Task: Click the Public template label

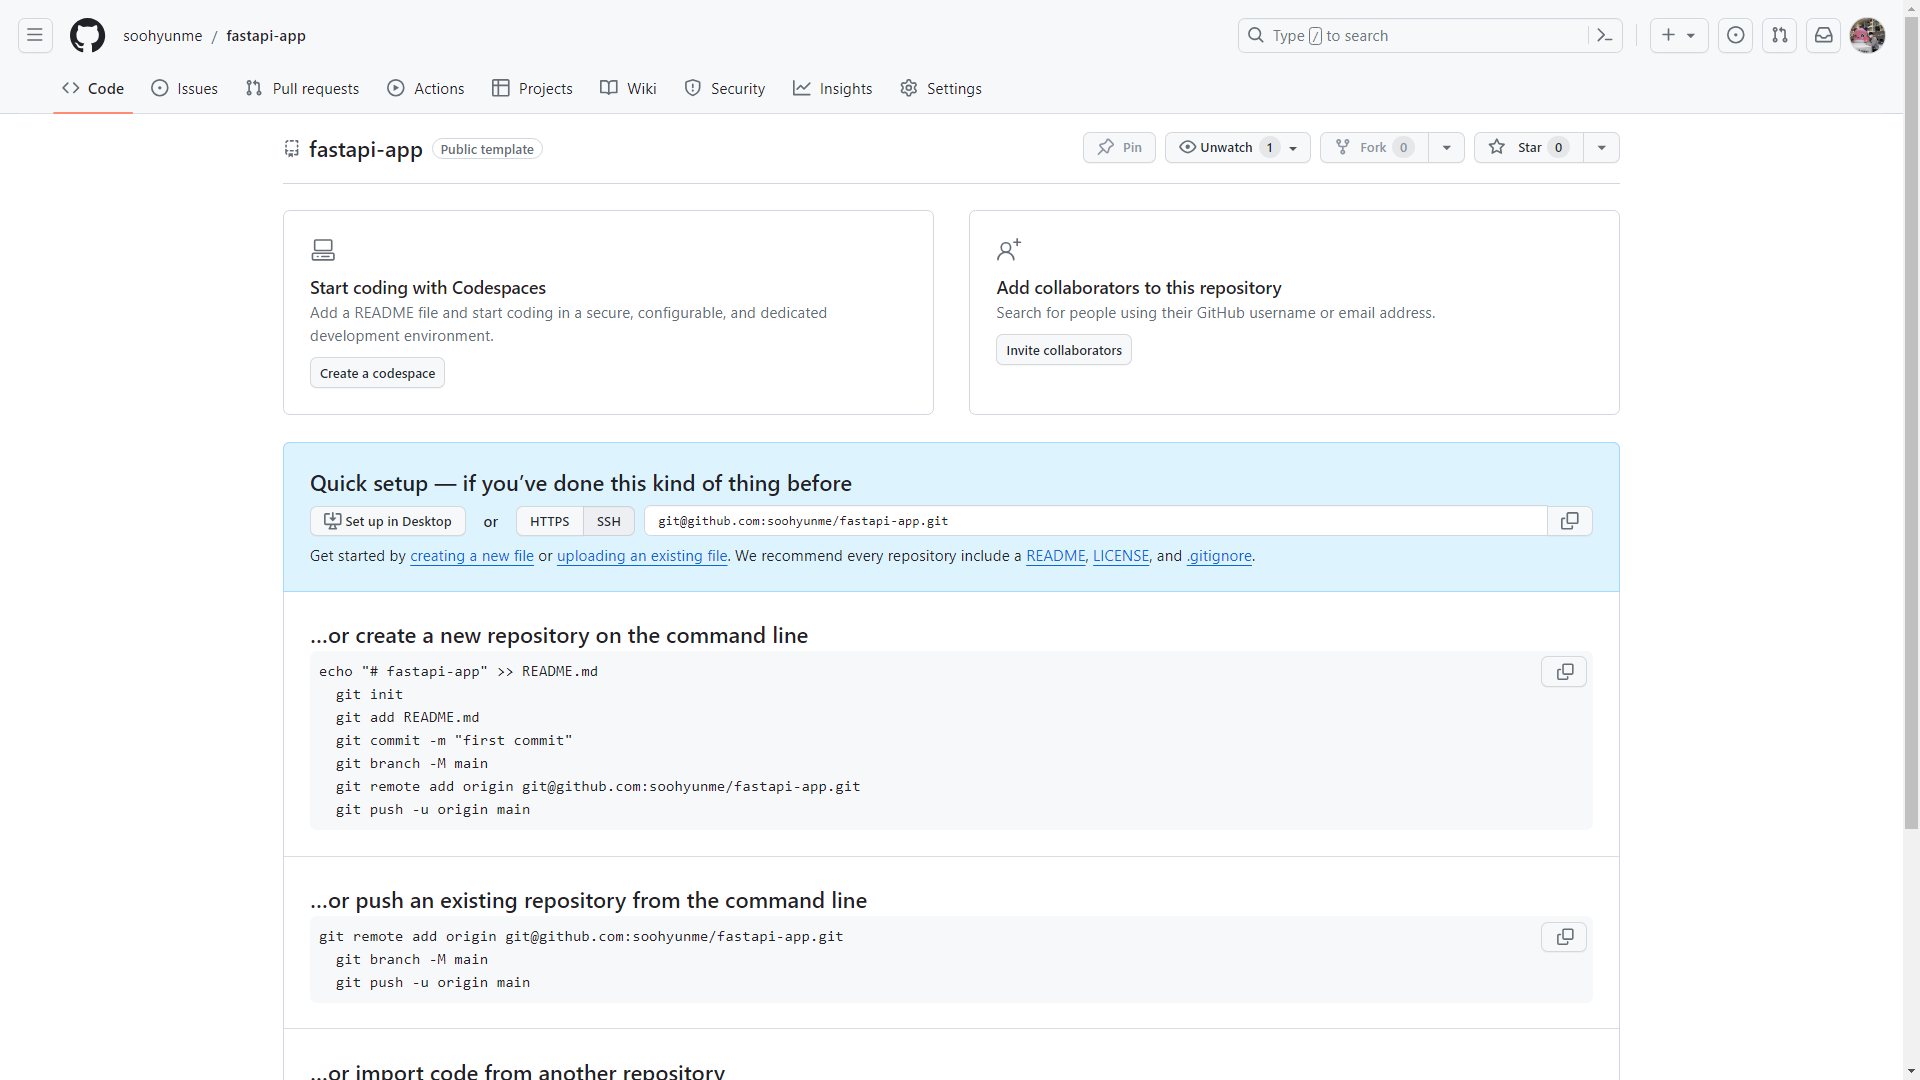Action: (x=487, y=149)
